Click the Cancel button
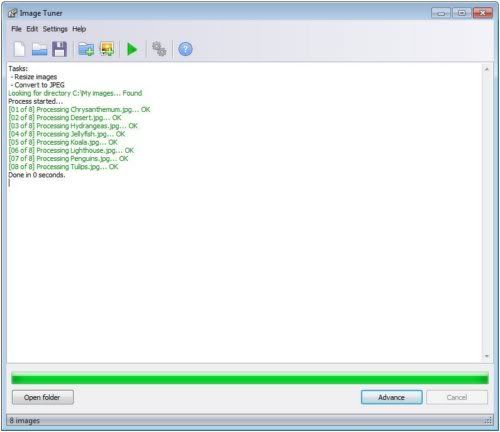 [457, 397]
